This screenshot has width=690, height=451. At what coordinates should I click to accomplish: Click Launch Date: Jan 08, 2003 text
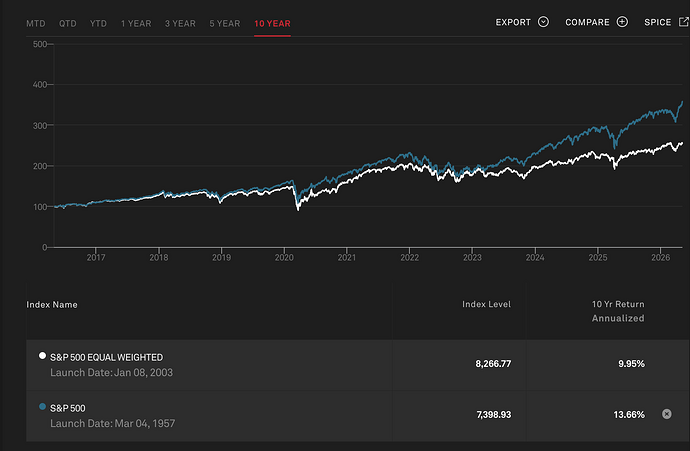coord(111,373)
